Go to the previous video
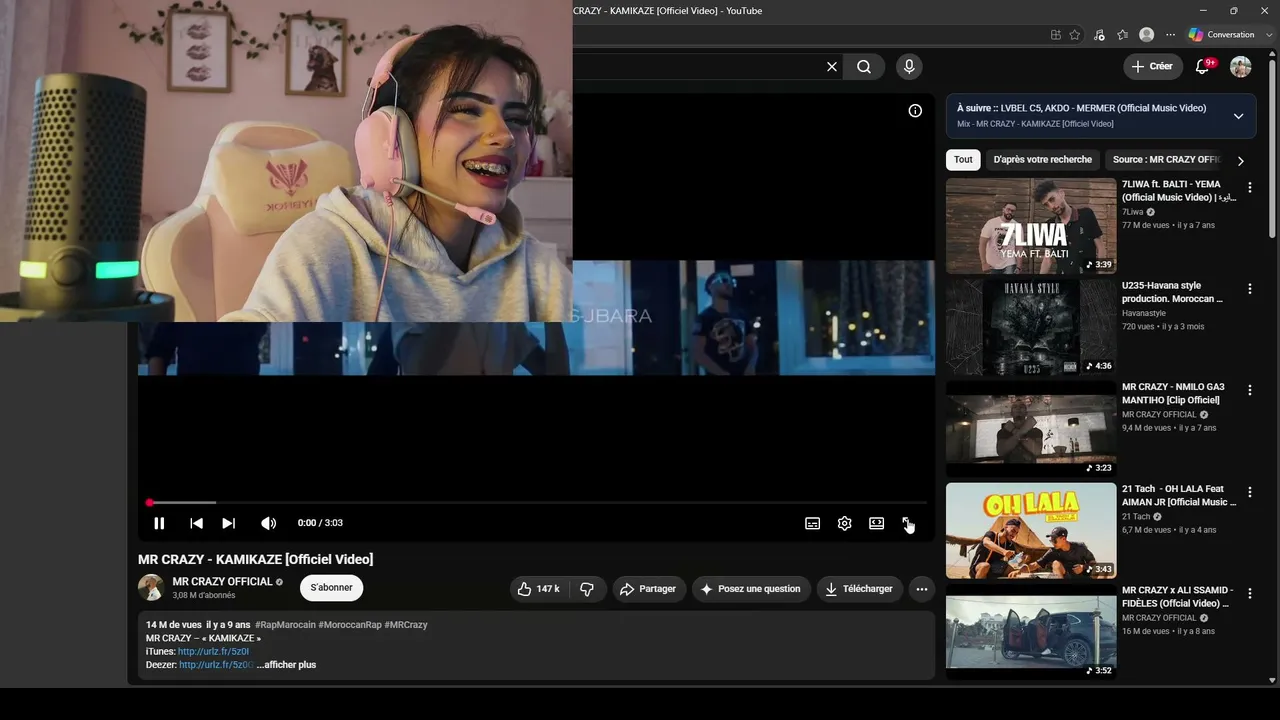This screenshot has height=720, width=1280. [x=197, y=523]
